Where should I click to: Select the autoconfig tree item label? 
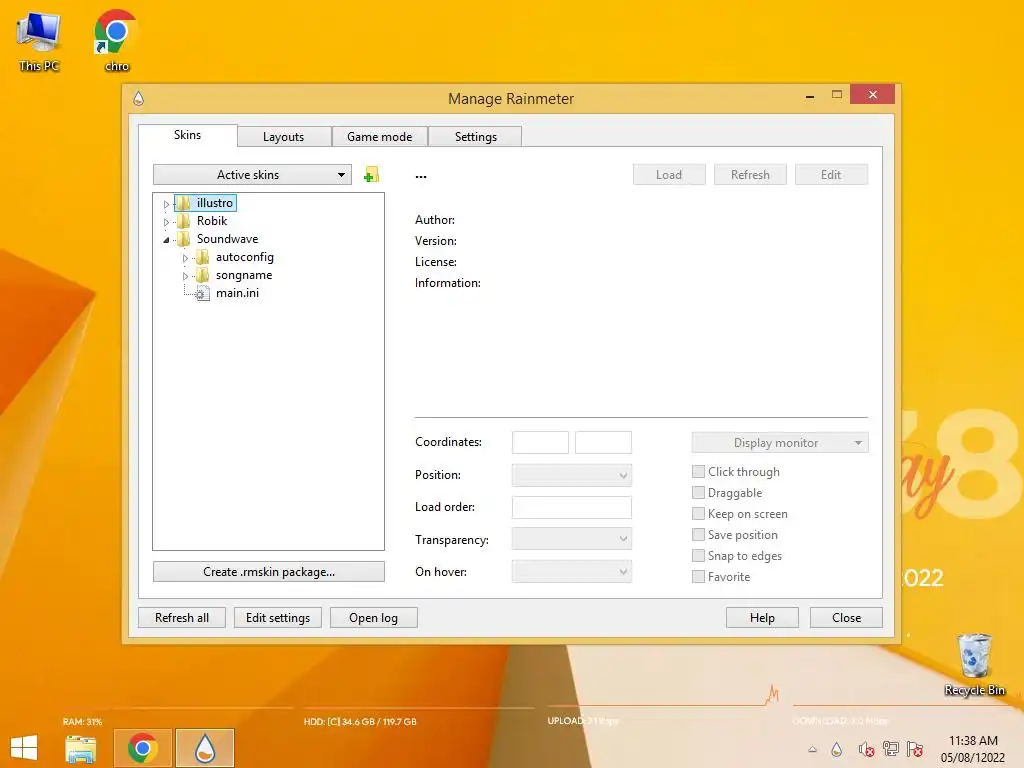244,257
